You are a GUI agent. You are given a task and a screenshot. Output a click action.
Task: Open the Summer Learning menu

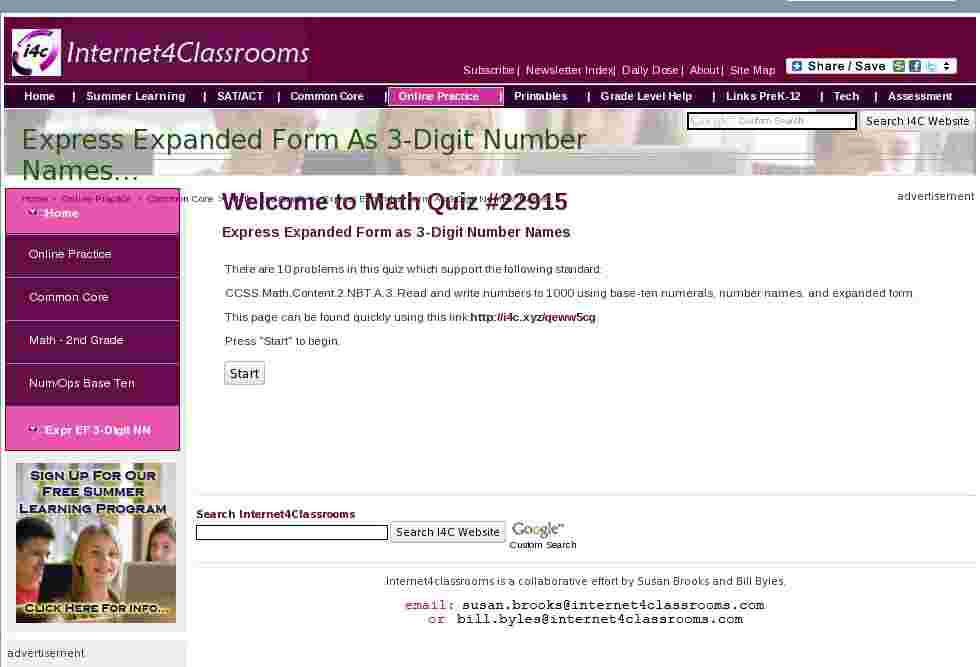[x=136, y=96]
